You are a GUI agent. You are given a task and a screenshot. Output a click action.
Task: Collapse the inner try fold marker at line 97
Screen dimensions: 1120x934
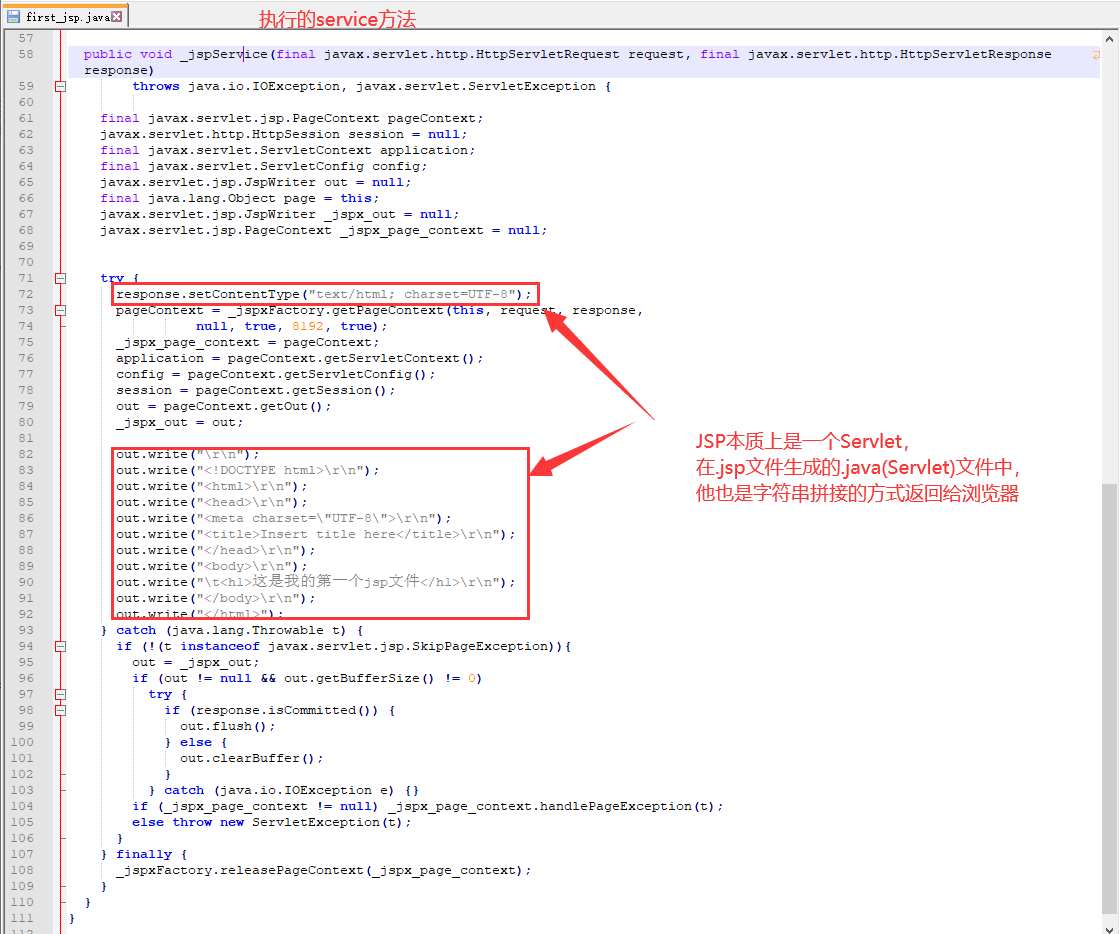click(61, 694)
